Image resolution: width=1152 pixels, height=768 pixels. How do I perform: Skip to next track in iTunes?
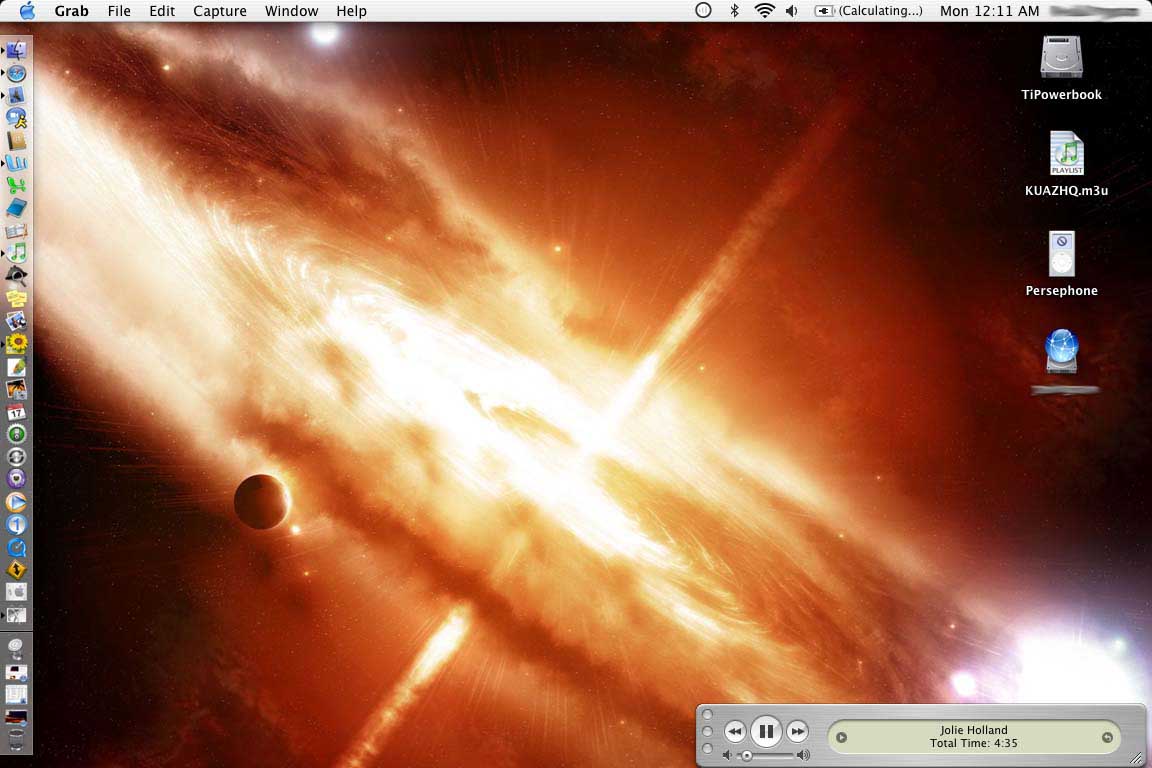[797, 731]
